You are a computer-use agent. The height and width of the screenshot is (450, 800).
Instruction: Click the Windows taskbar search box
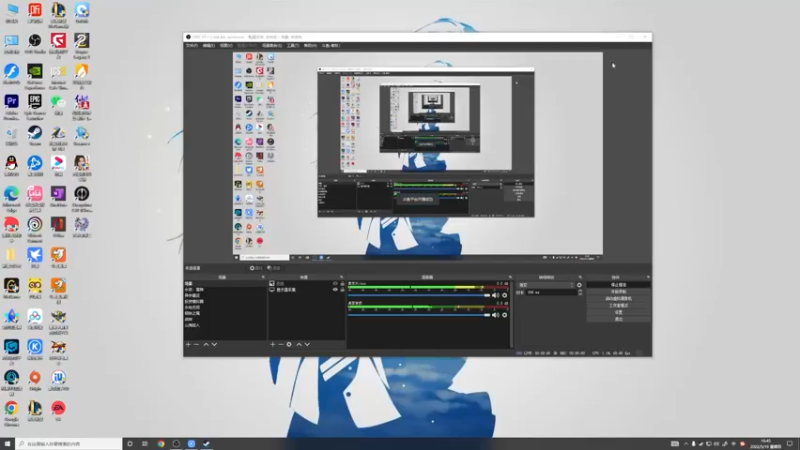coord(68,444)
